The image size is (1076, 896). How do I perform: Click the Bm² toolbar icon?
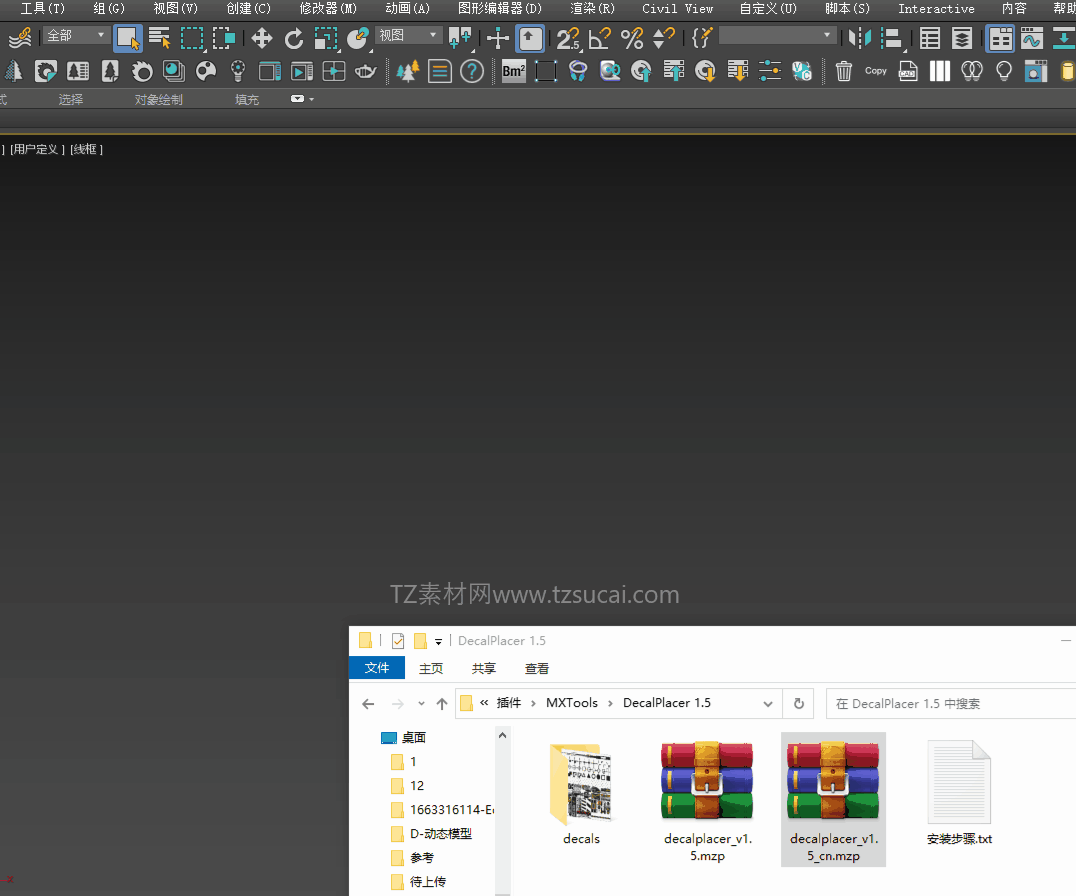click(514, 71)
